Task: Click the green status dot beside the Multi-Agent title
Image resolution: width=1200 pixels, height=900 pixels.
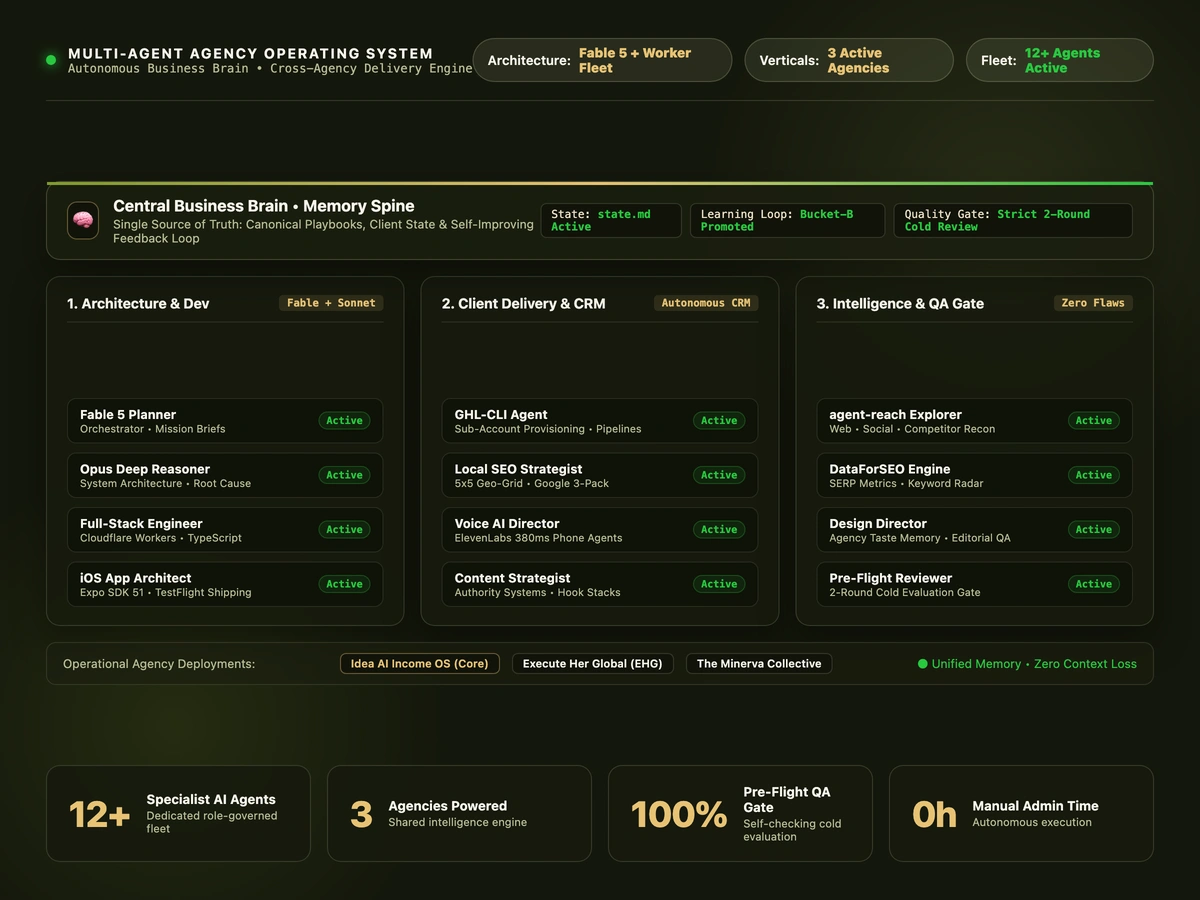Action: (x=51, y=60)
